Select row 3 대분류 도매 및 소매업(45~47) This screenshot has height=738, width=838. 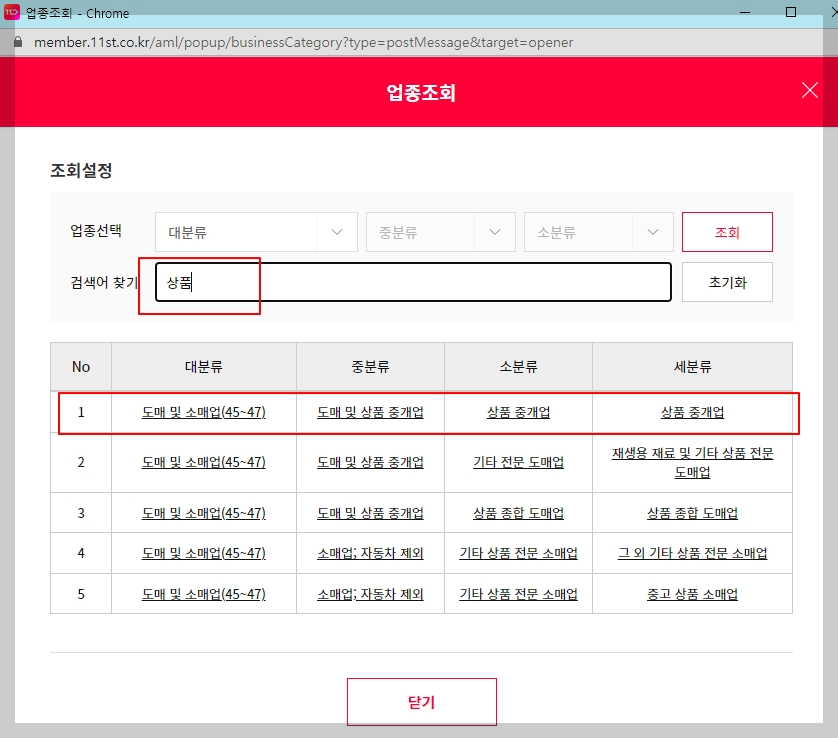click(x=204, y=513)
